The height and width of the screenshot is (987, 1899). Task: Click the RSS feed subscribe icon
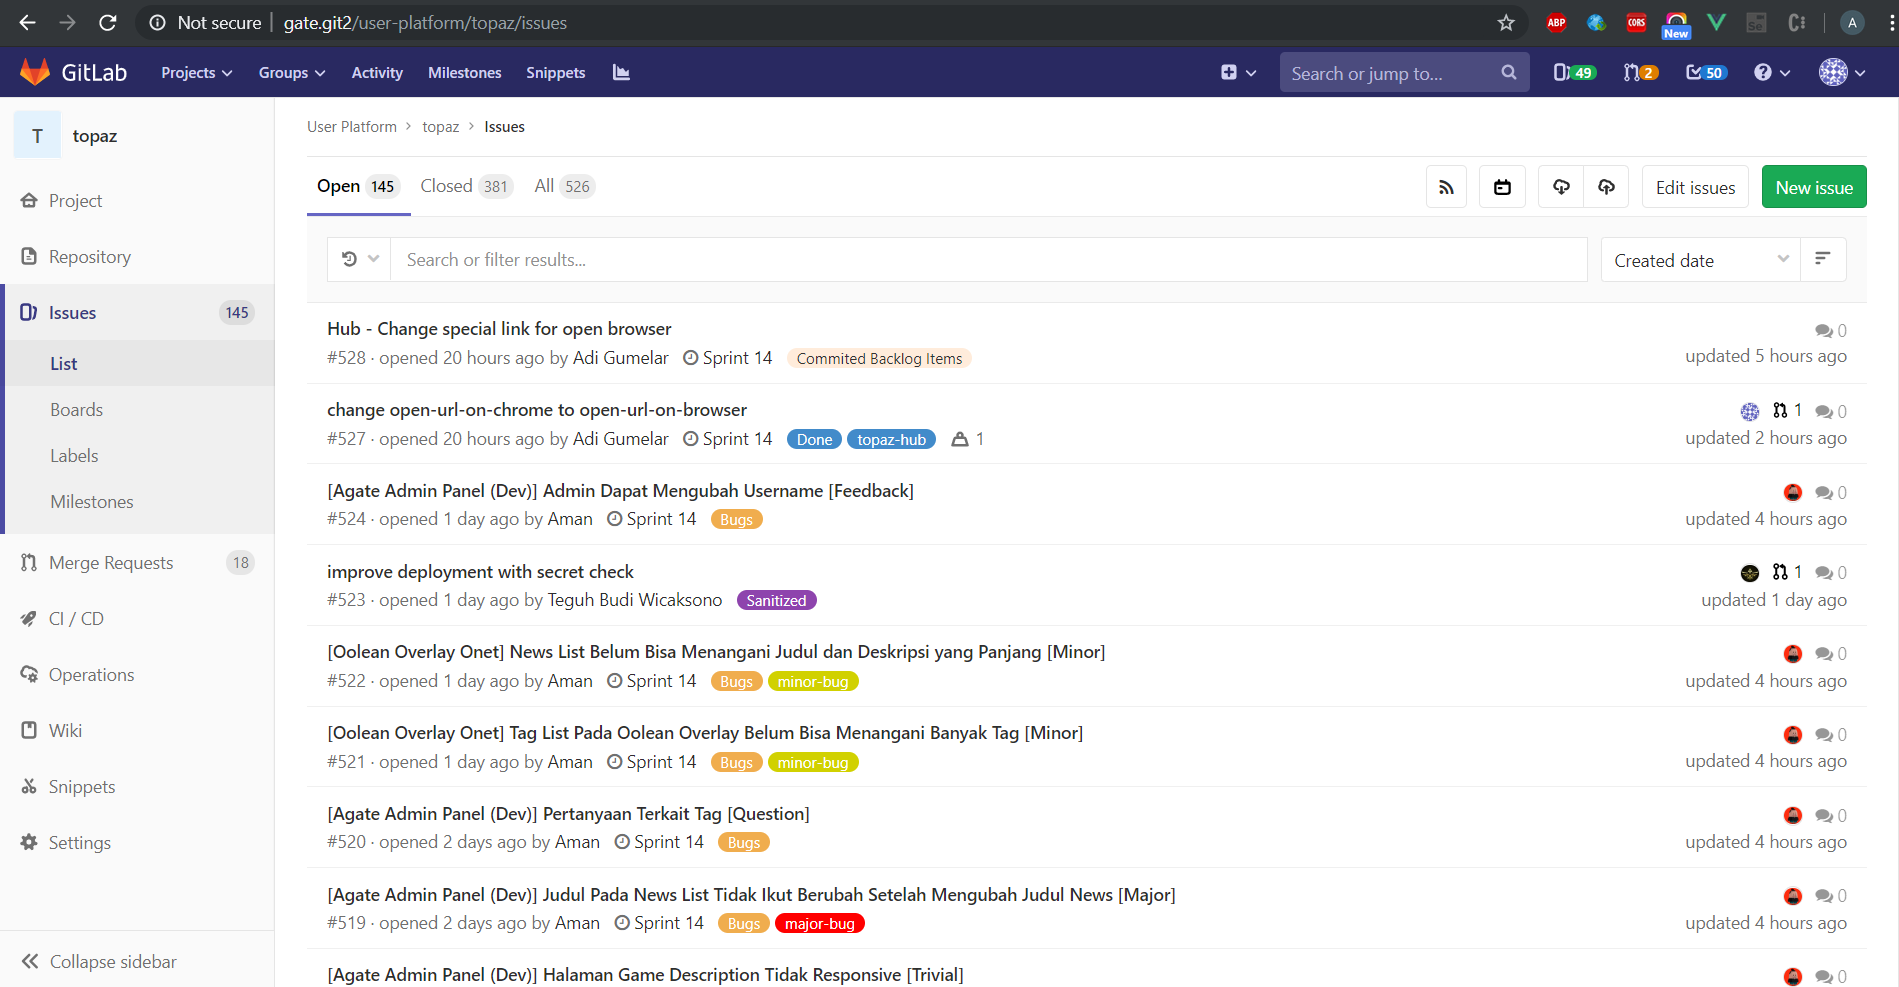pyautogui.click(x=1446, y=187)
